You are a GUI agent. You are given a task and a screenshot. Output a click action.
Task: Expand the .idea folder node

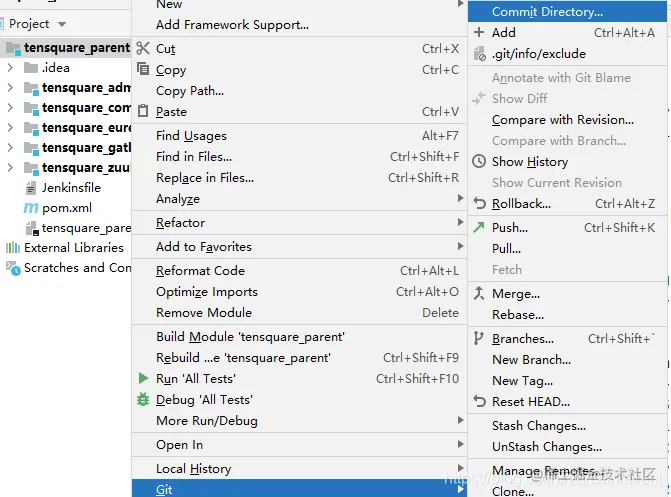pyautogui.click(x=10, y=68)
